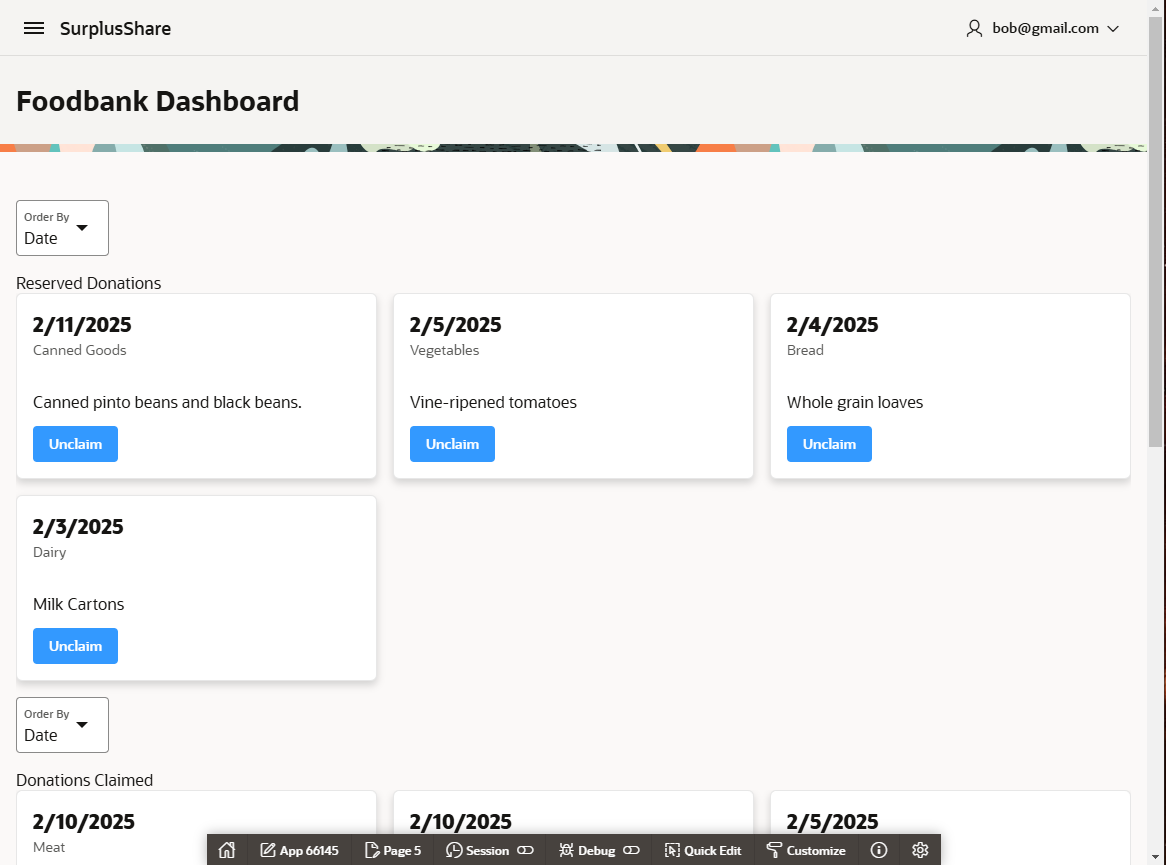
Task: Click the user profile icon
Action: (x=973, y=28)
